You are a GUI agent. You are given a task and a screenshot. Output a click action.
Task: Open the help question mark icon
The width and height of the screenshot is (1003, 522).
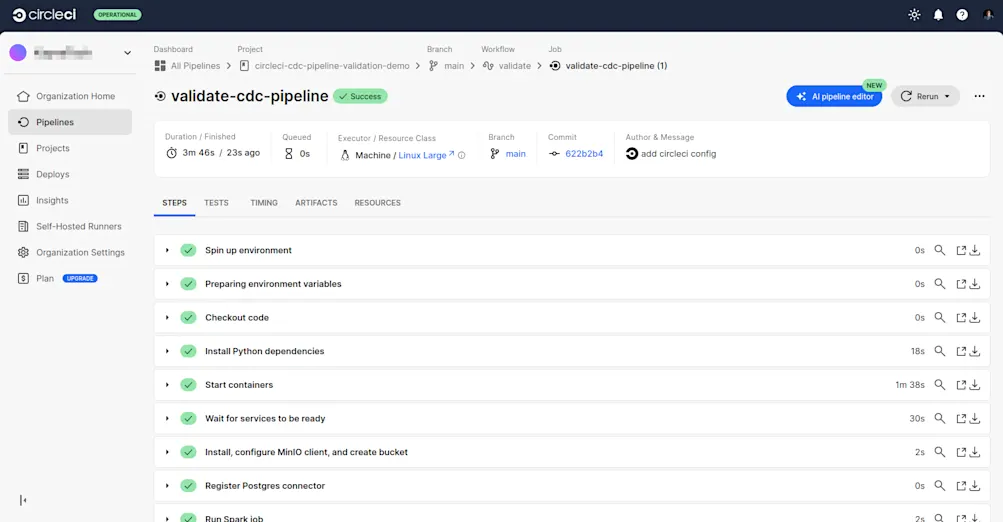(961, 15)
